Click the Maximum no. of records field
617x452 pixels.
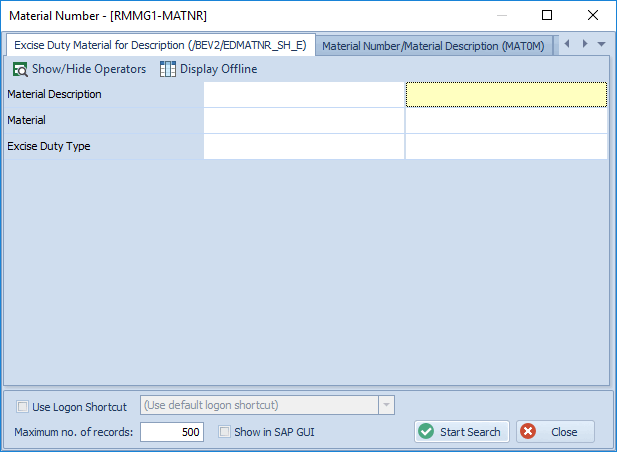coord(172,432)
